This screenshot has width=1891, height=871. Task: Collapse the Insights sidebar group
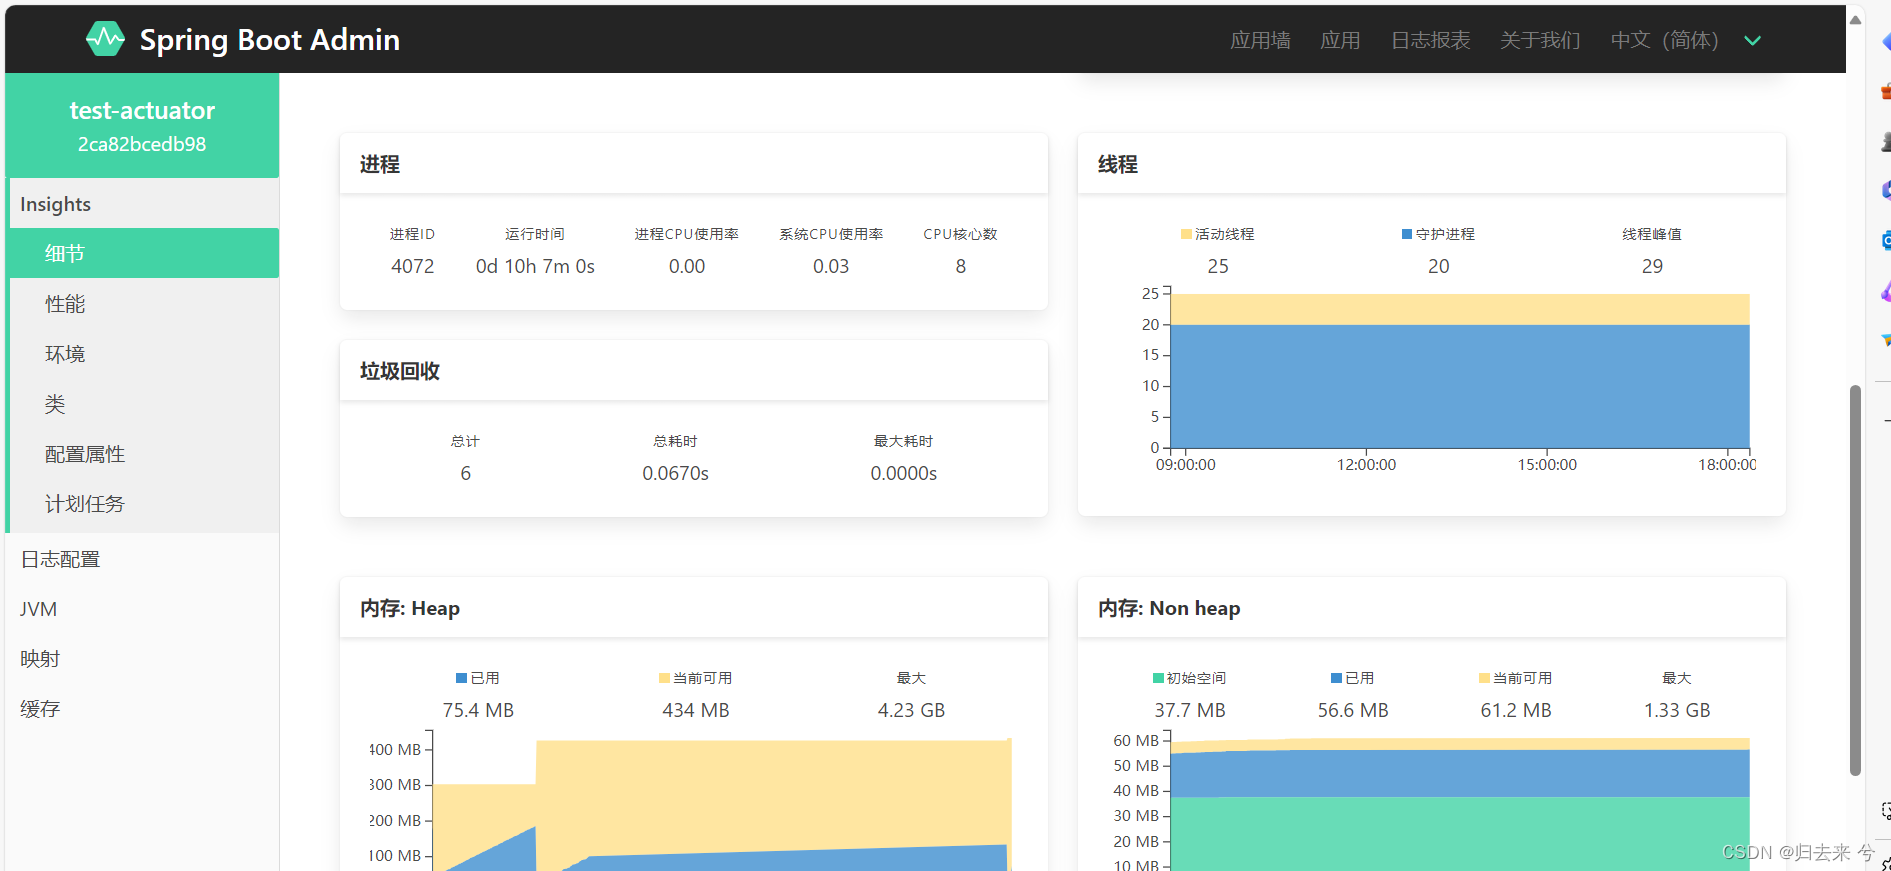(144, 204)
